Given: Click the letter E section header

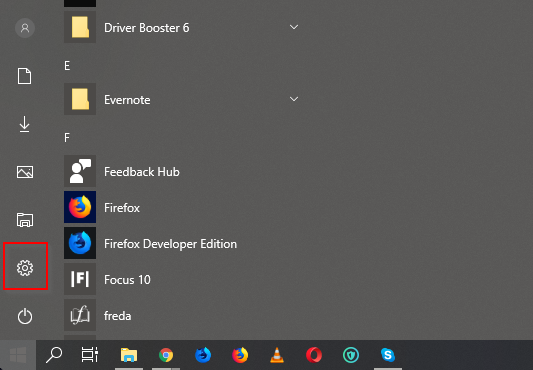Looking at the screenshot, I should coord(67,66).
